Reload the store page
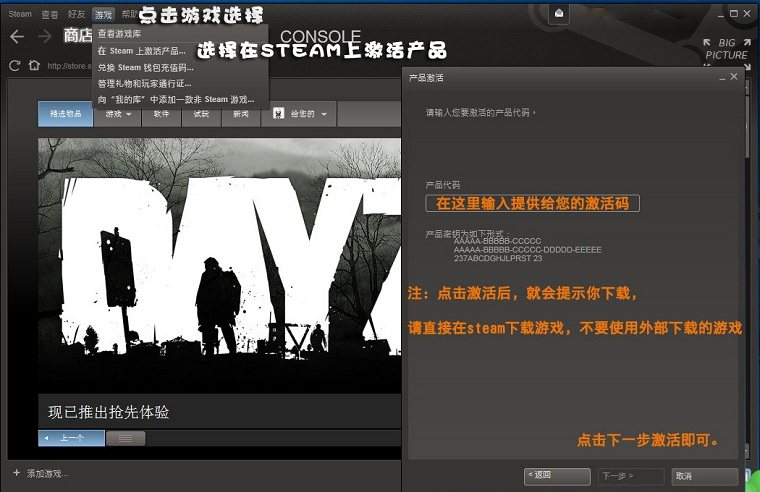760x492 pixels. pos(14,66)
